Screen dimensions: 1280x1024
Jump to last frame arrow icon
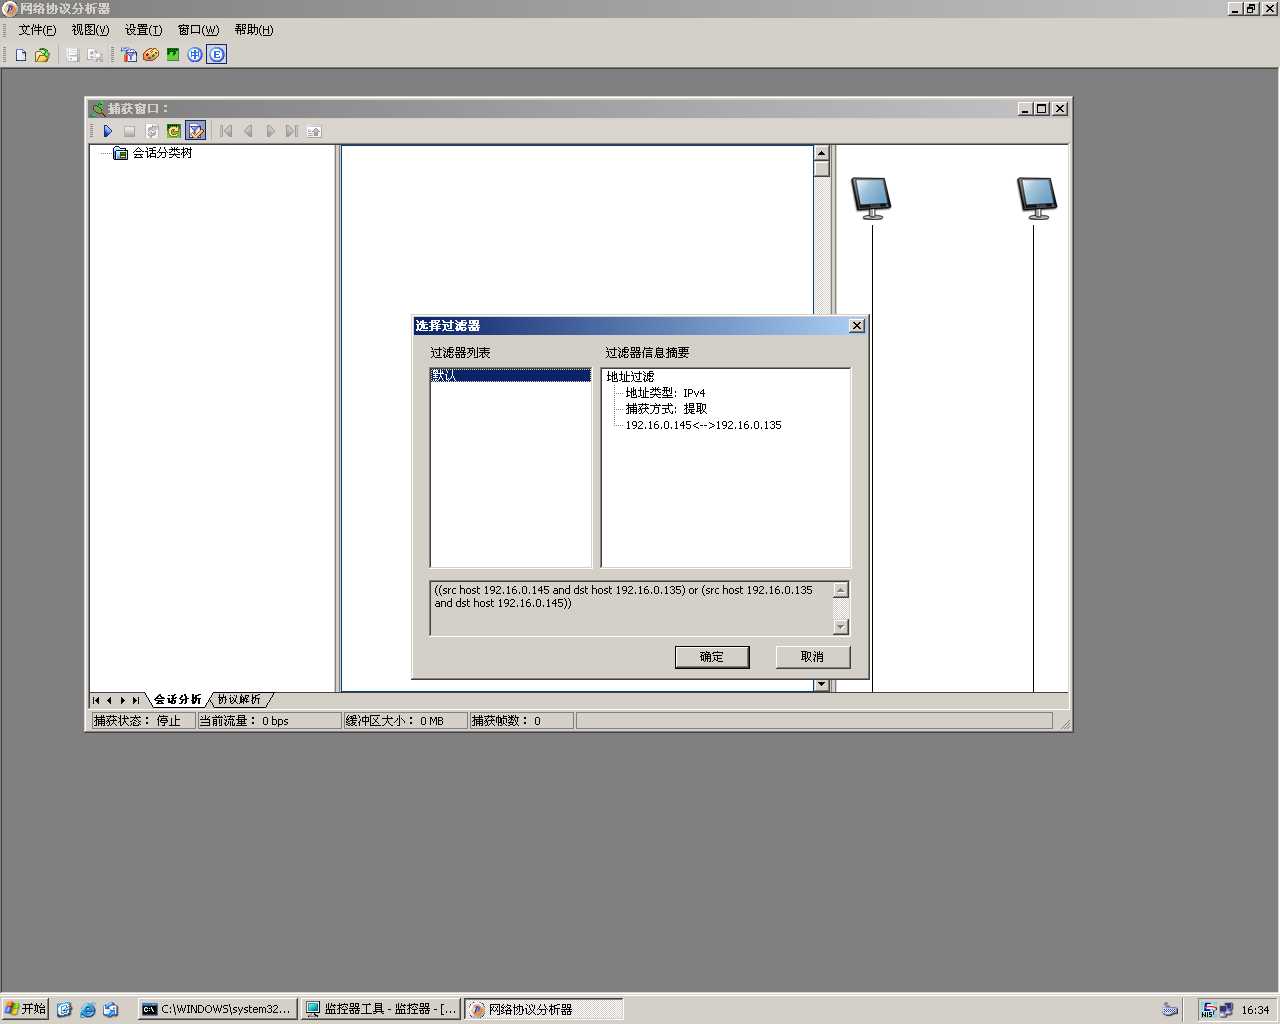coord(292,131)
